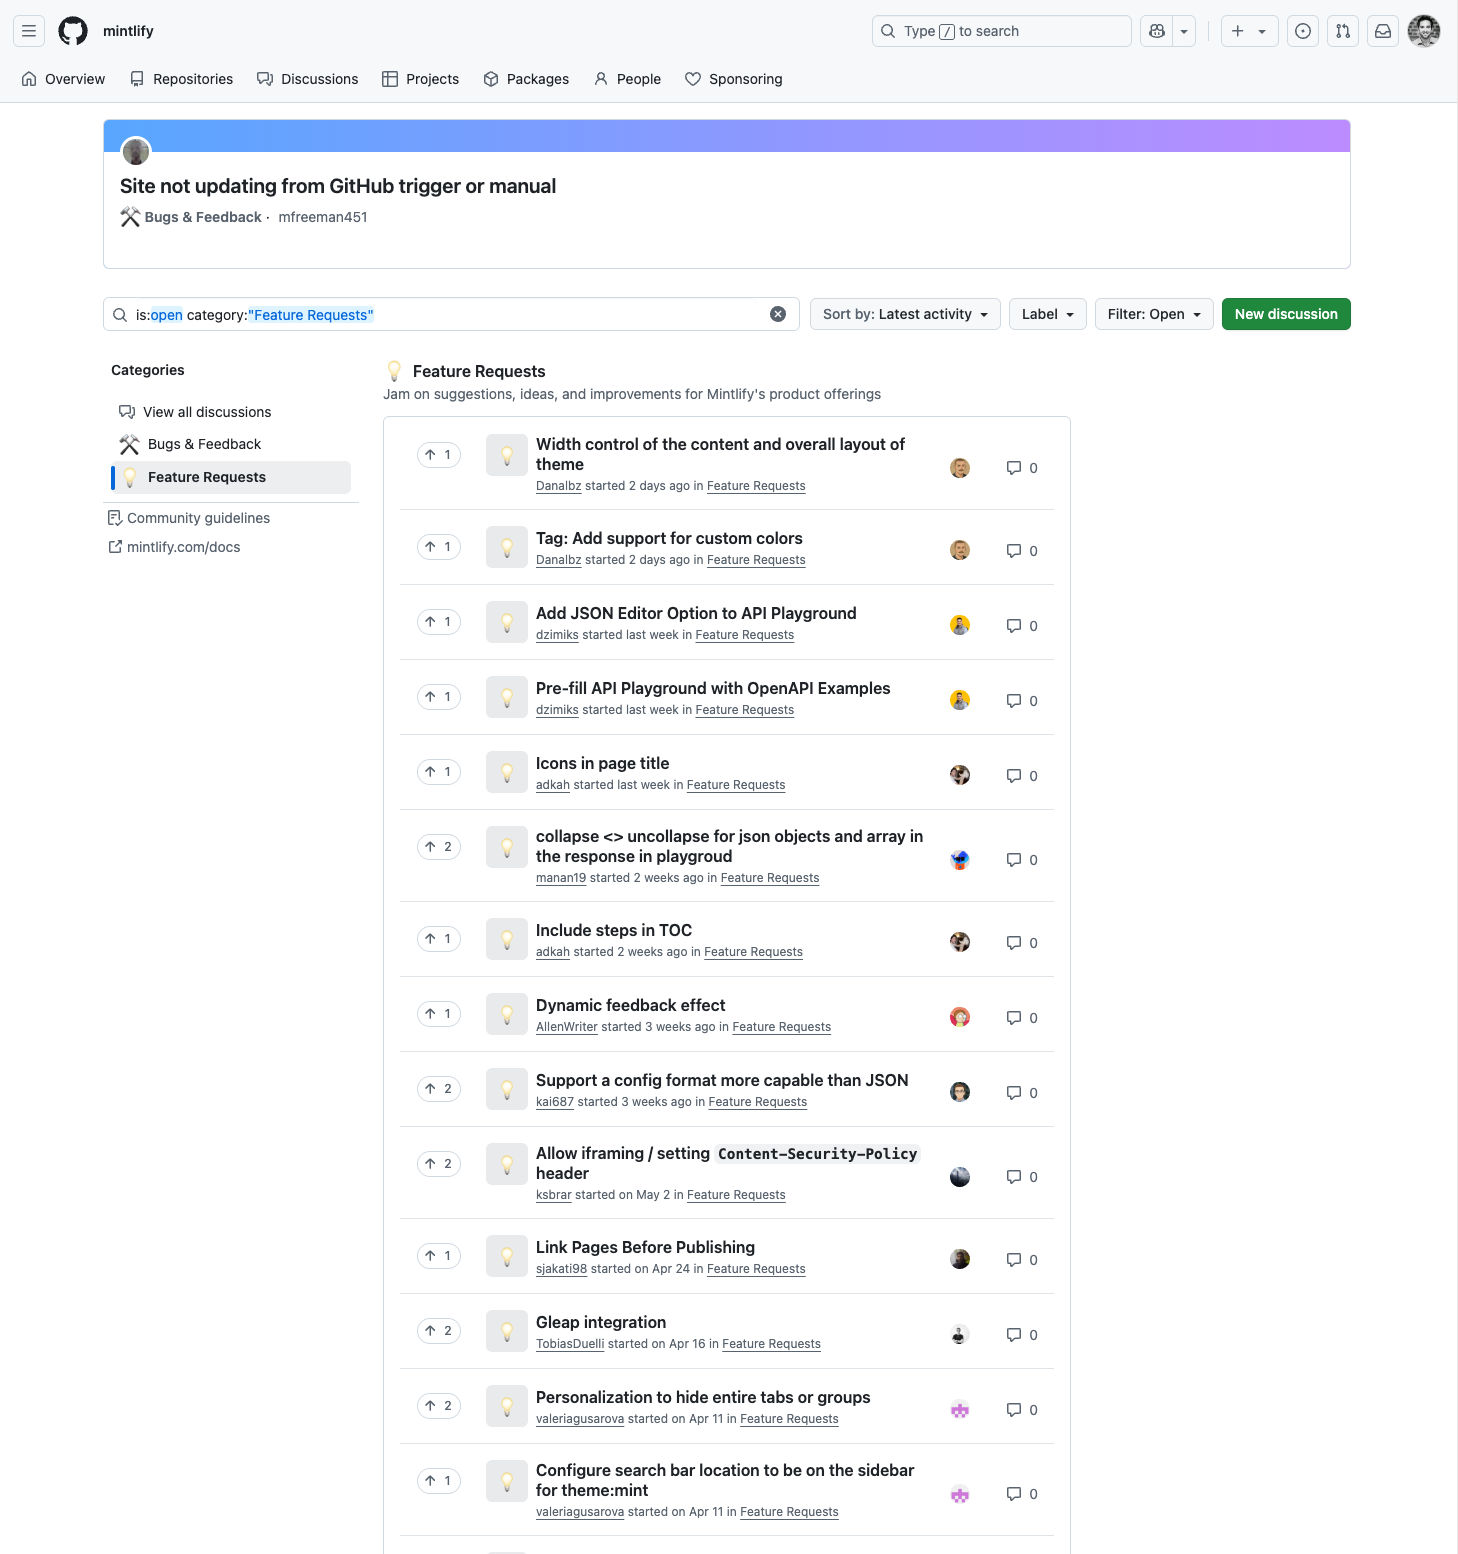Open the Repositories tab

tap(181, 79)
